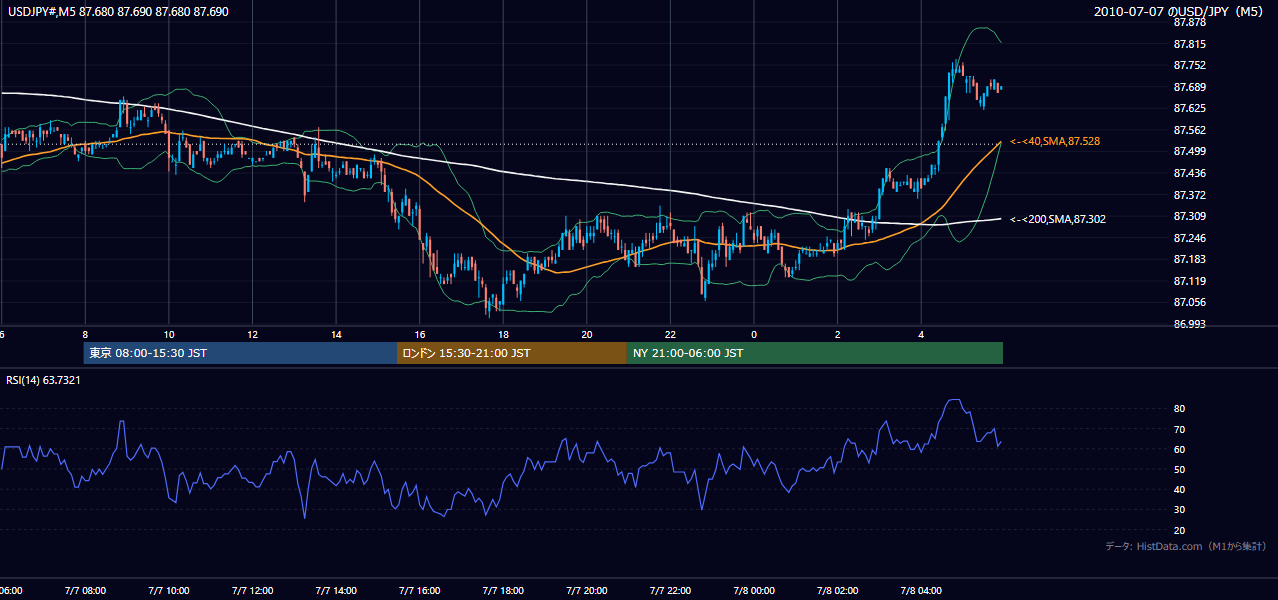Click the hour 20 tick under price chart
This screenshot has height=600, width=1278.
(587, 334)
